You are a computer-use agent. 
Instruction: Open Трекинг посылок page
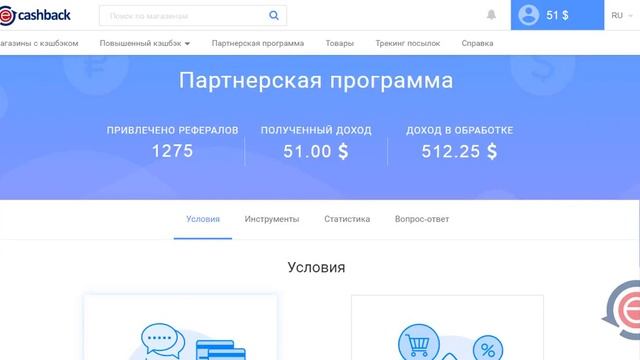coord(408,43)
